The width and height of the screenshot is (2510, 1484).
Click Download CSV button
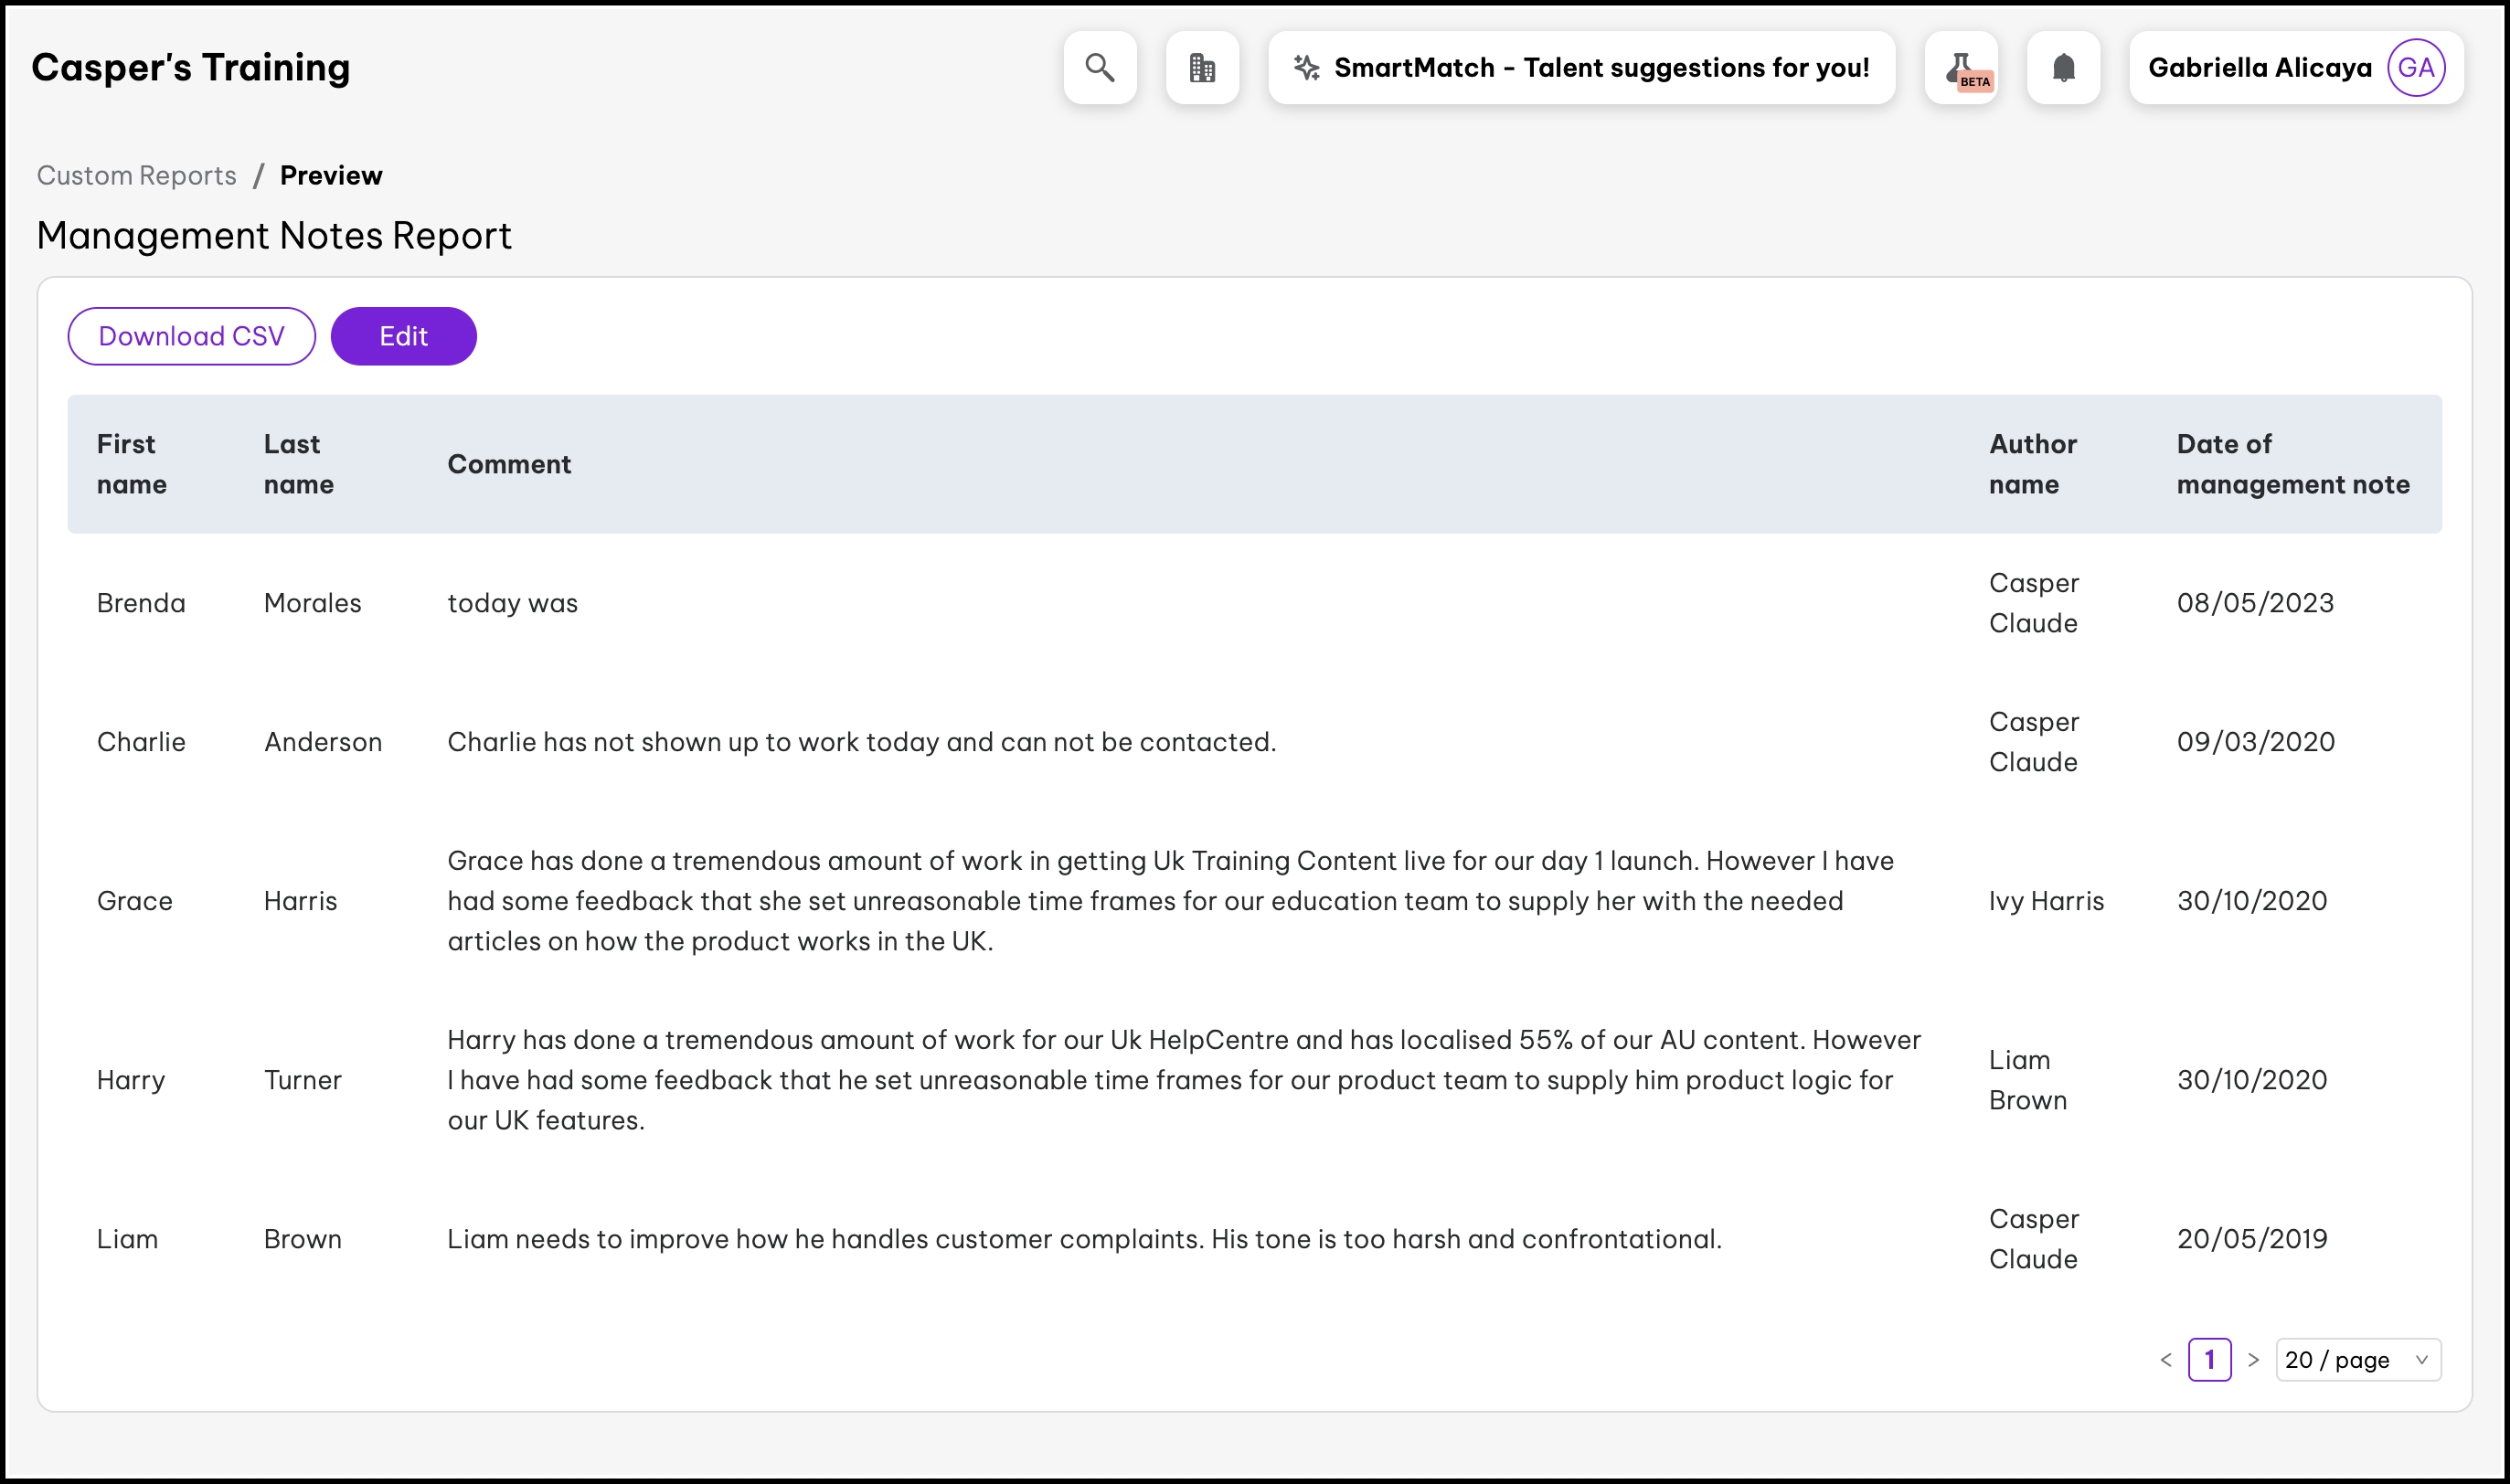pyautogui.click(x=191, y=336)
